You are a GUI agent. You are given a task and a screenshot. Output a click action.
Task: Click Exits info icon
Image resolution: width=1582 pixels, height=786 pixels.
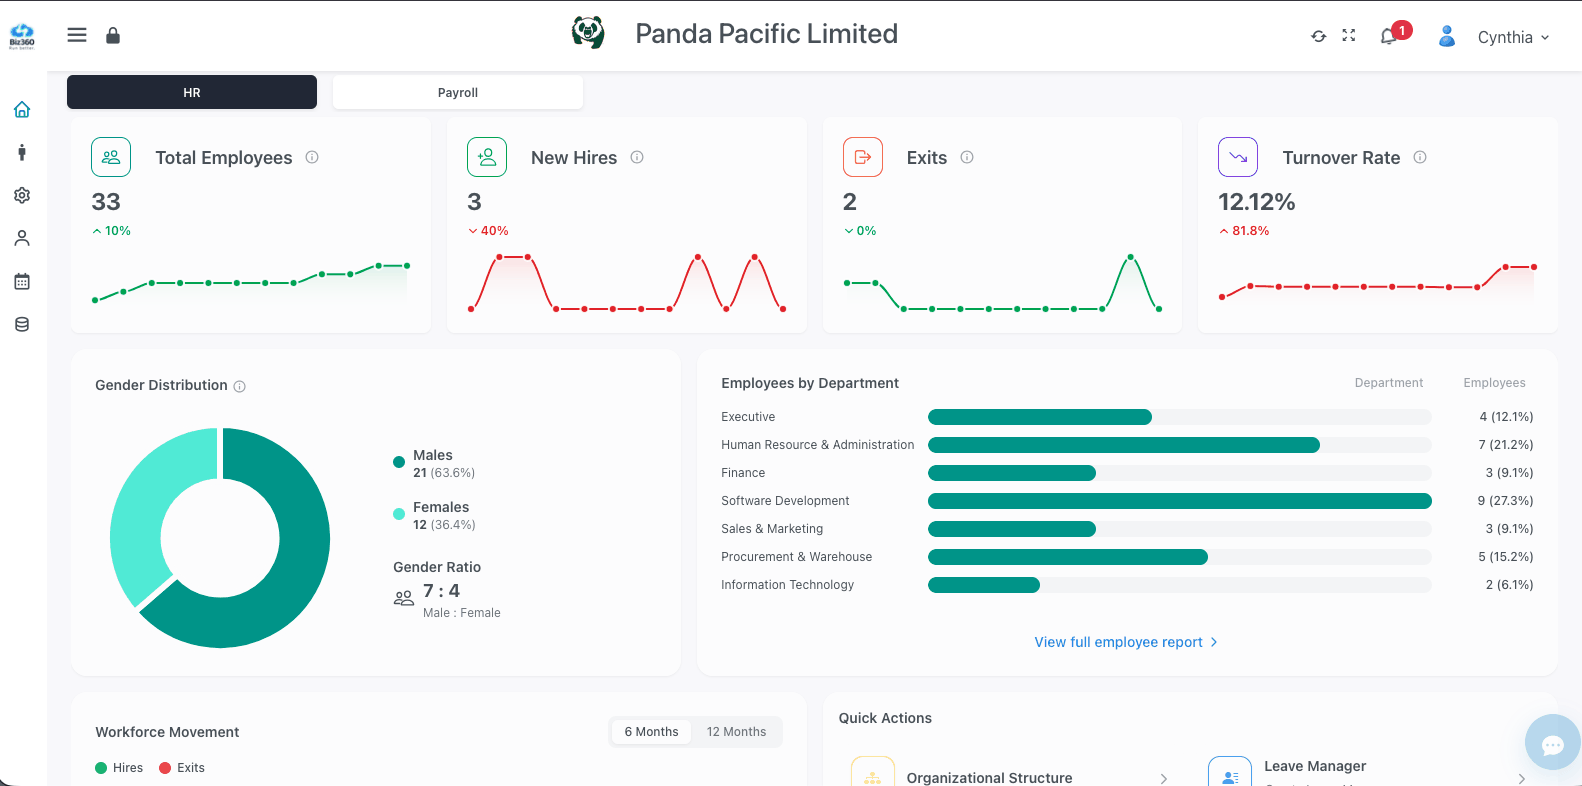point(967,157)
